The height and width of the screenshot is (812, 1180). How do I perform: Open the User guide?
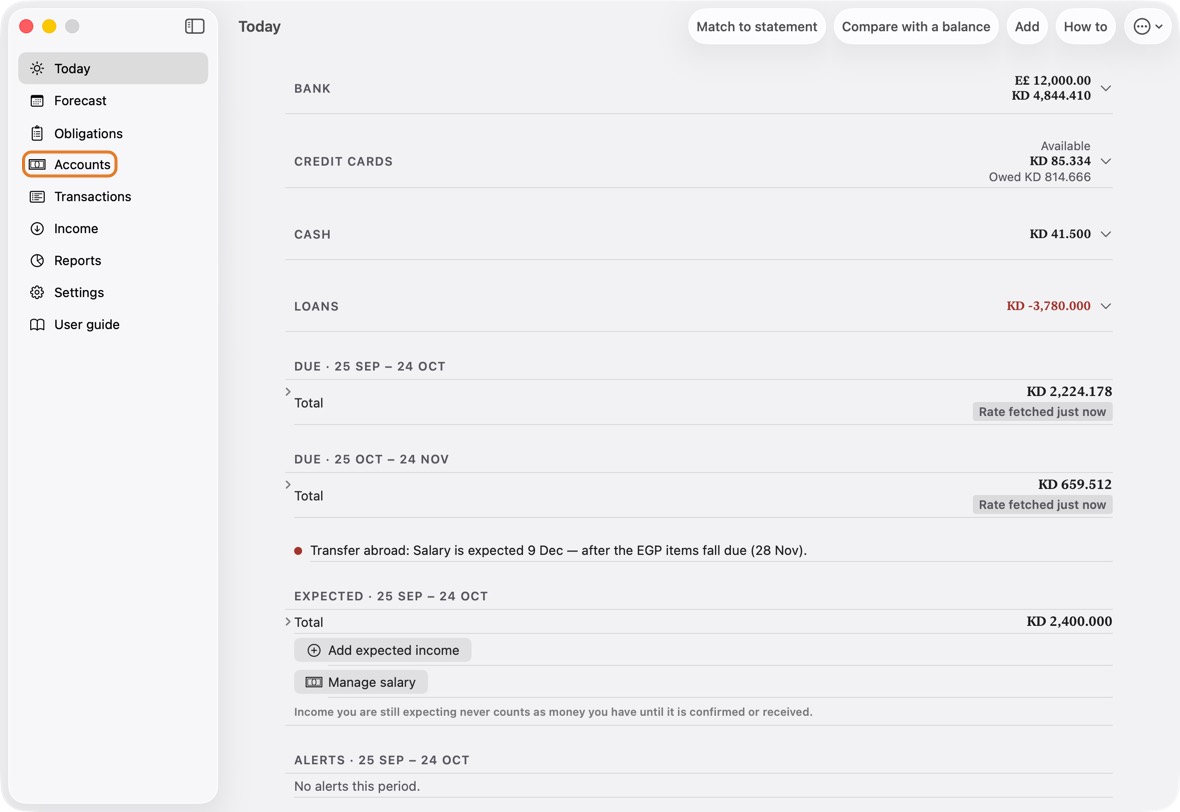(113, 324)
